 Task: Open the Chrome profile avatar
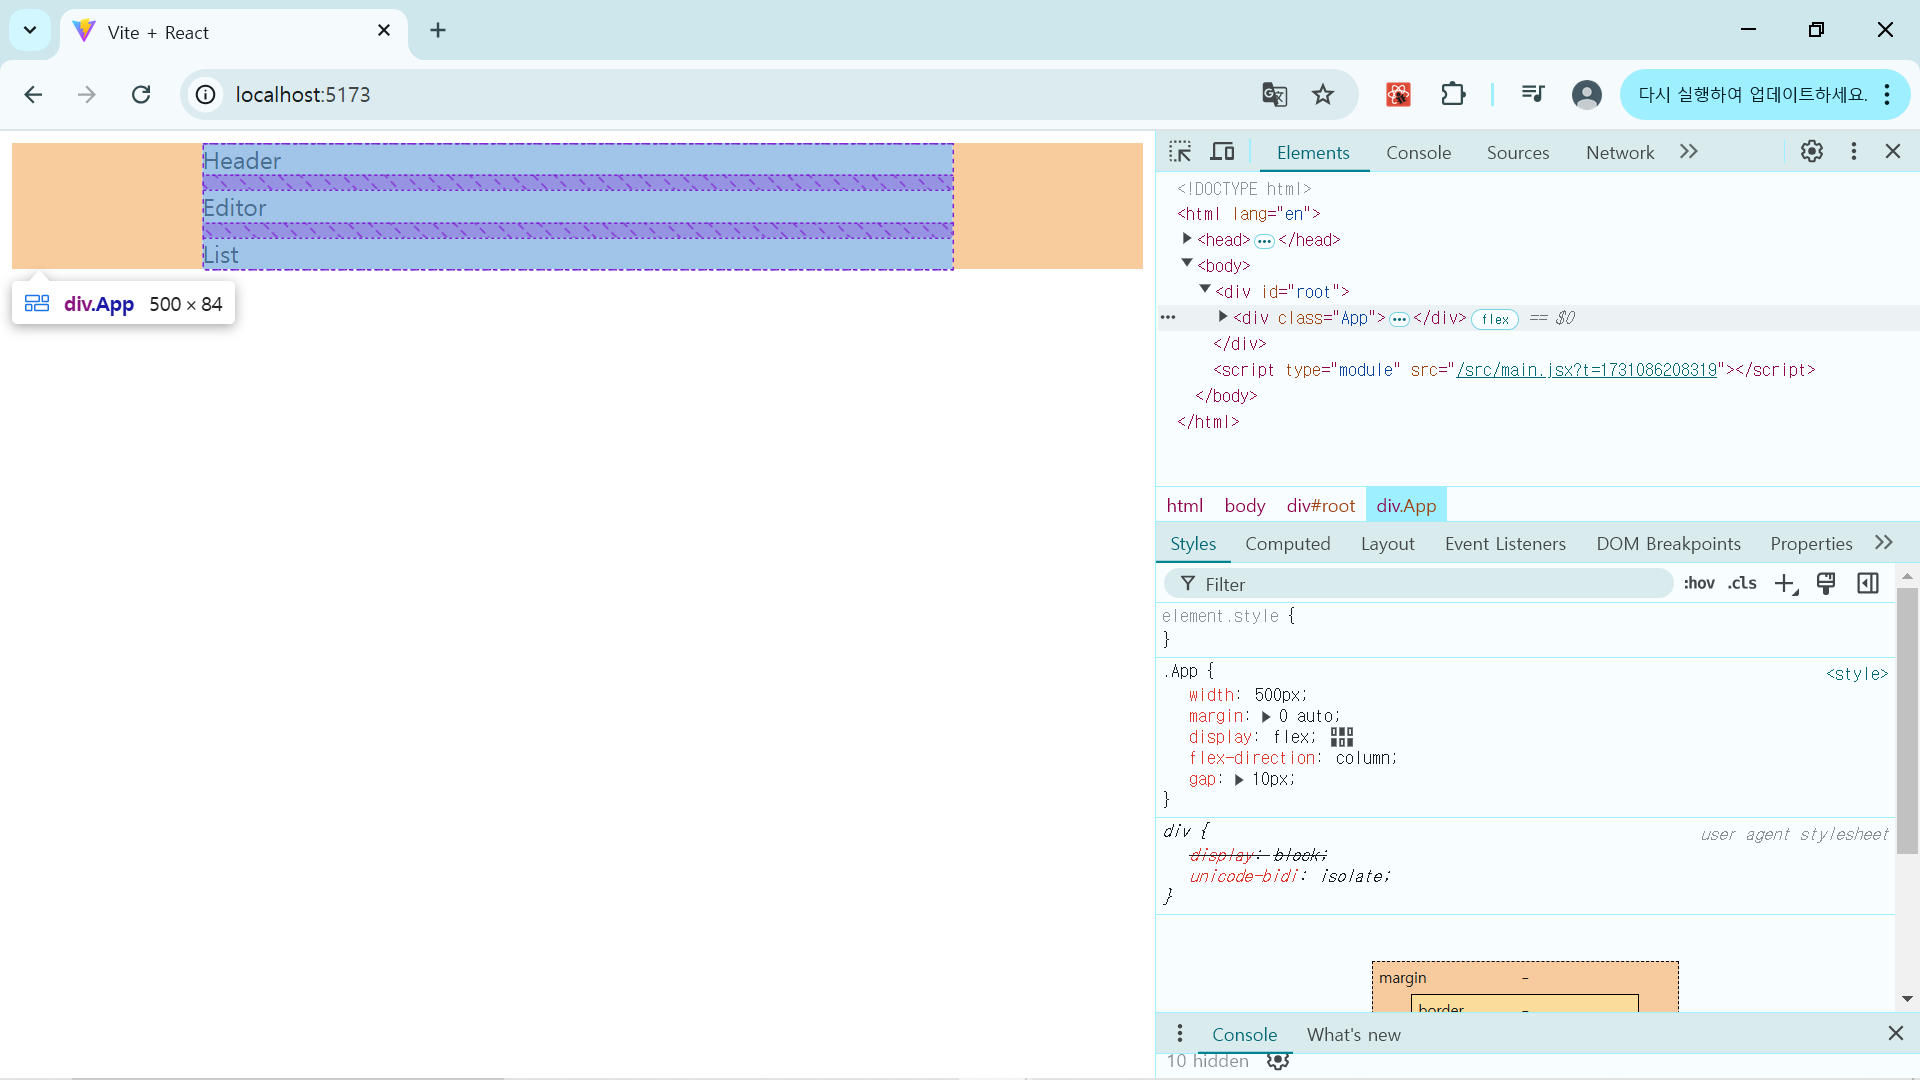pyautogui.click(x=1587, y=94)
